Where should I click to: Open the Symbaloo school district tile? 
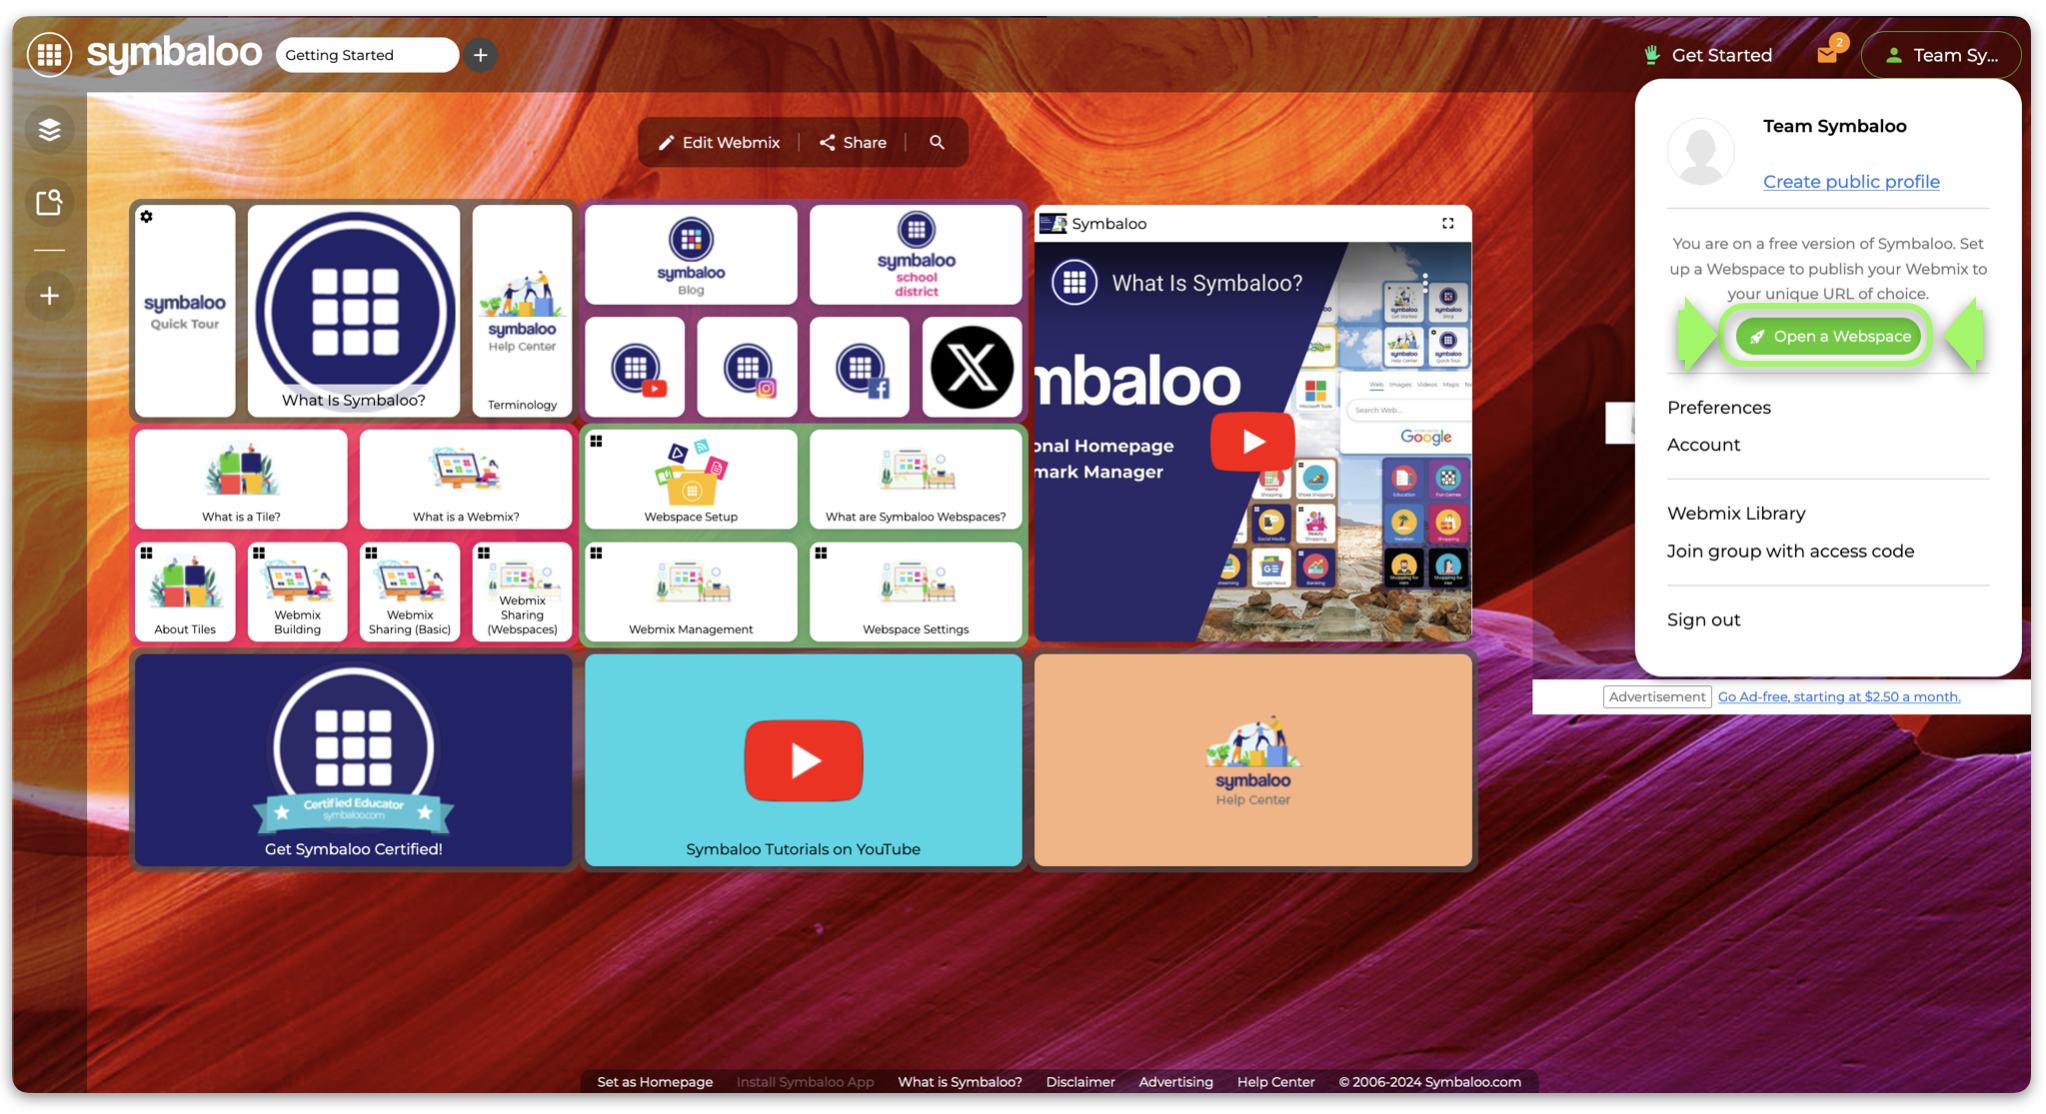point(916,255)
